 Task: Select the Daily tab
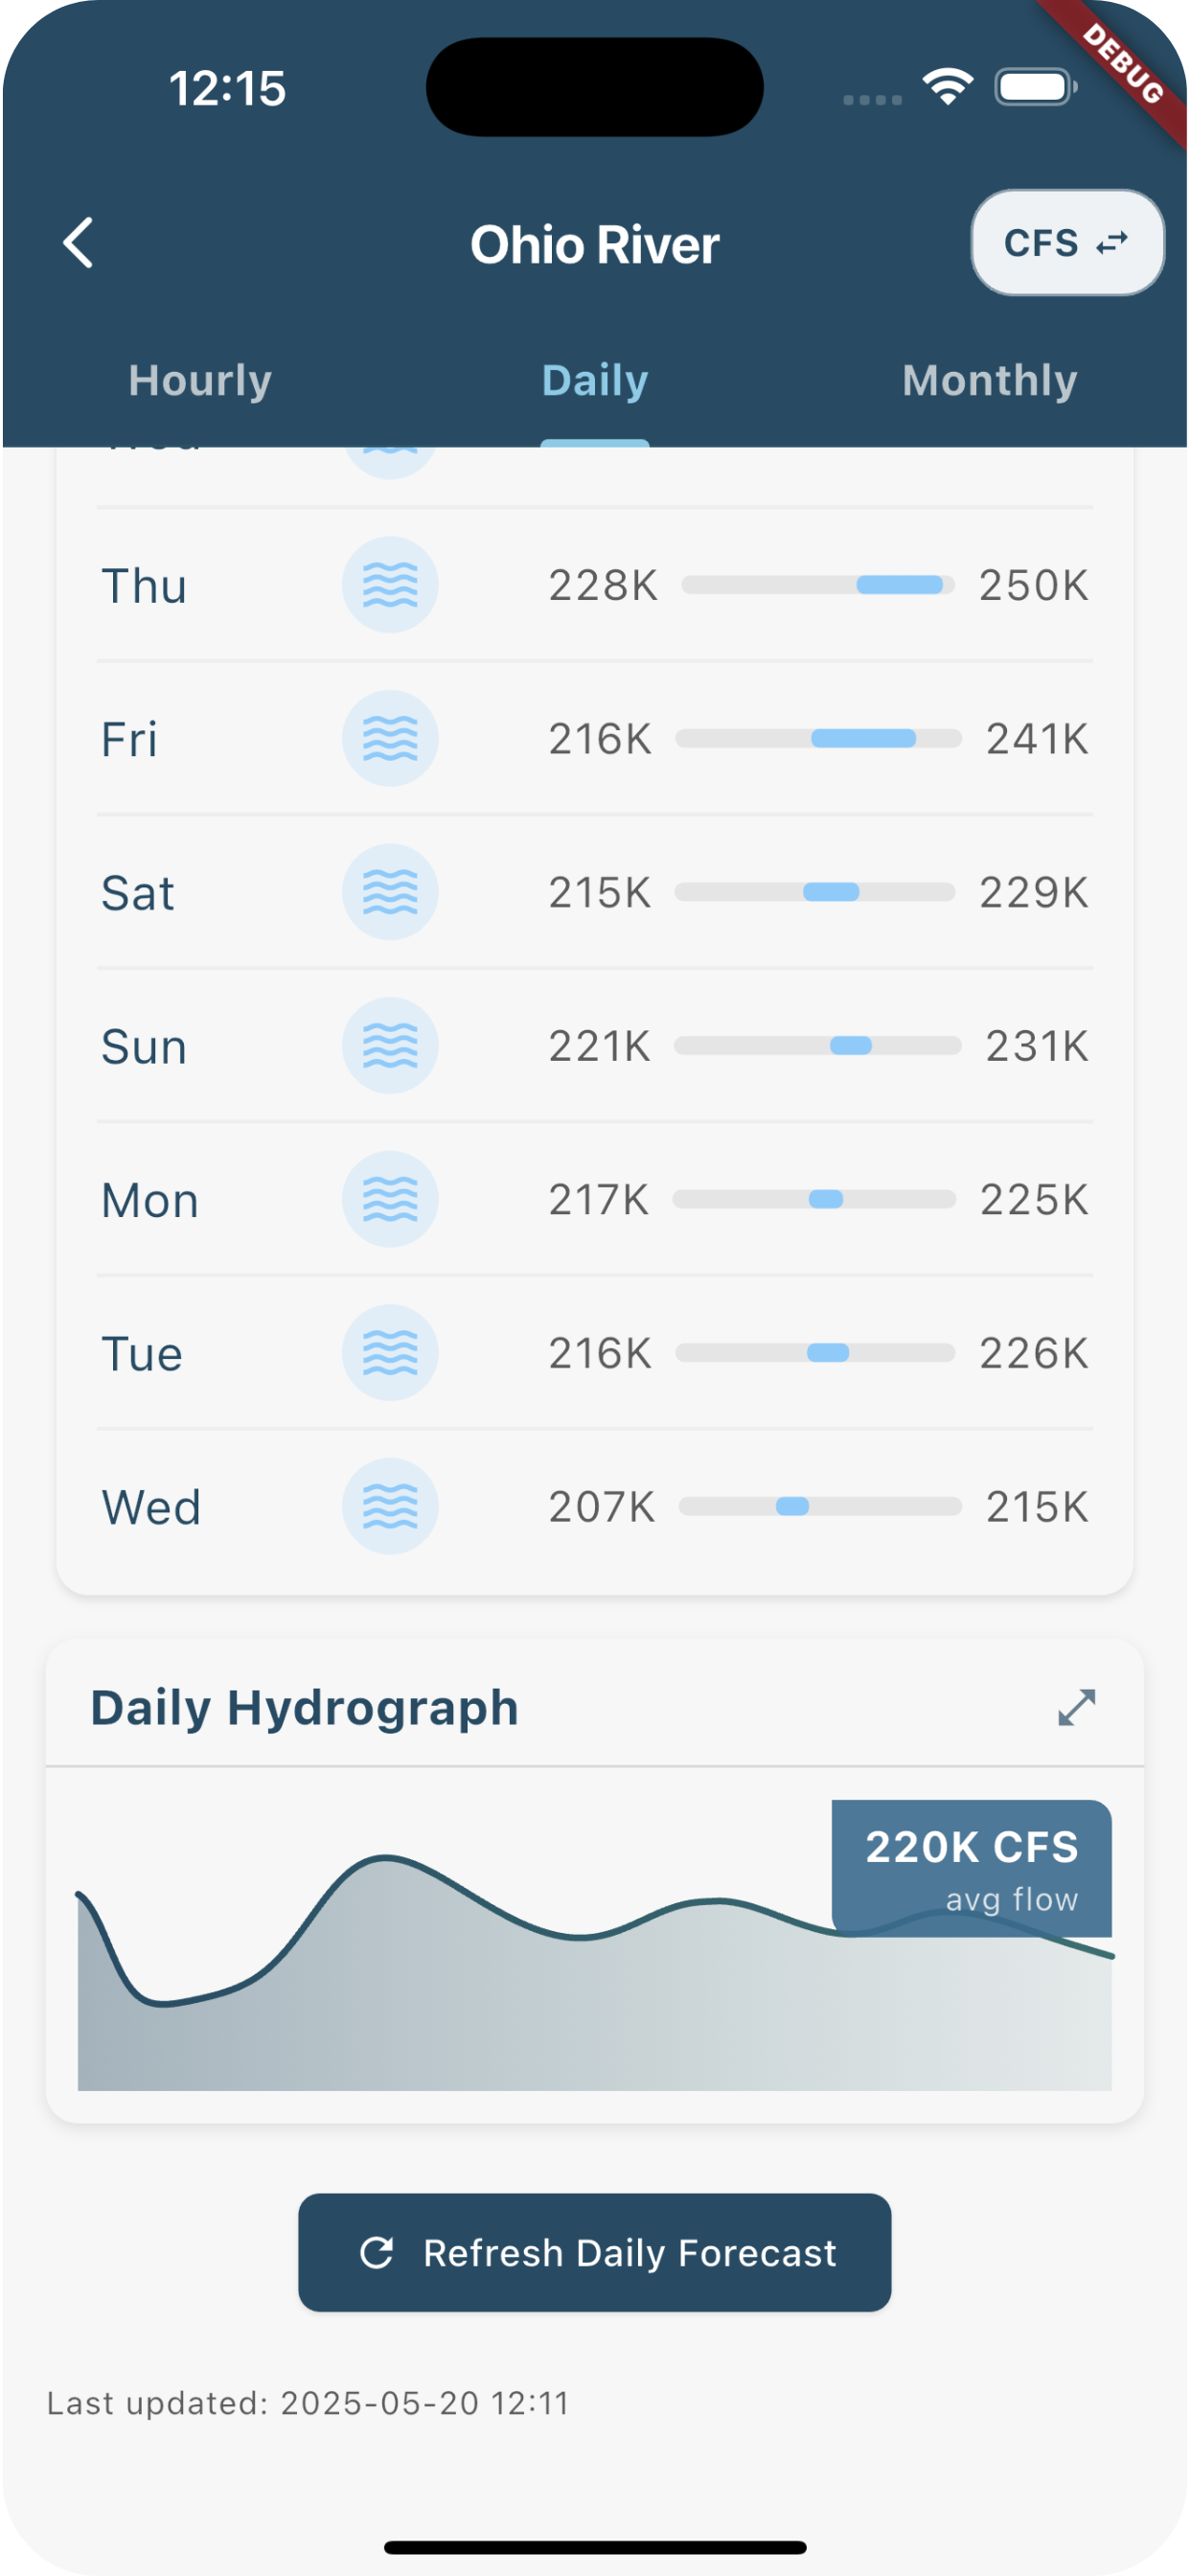tap(595, 381)
